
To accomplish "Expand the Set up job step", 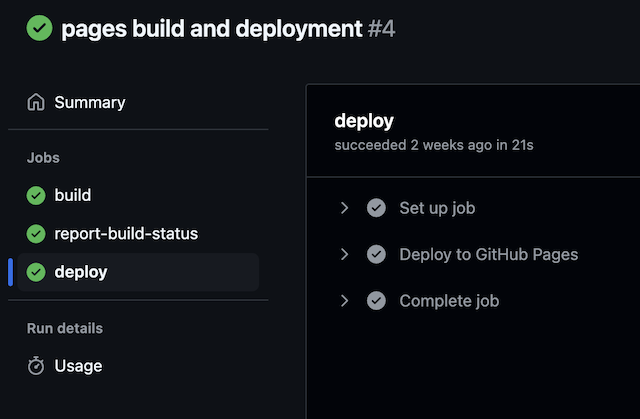I will (x=344, y=208).
